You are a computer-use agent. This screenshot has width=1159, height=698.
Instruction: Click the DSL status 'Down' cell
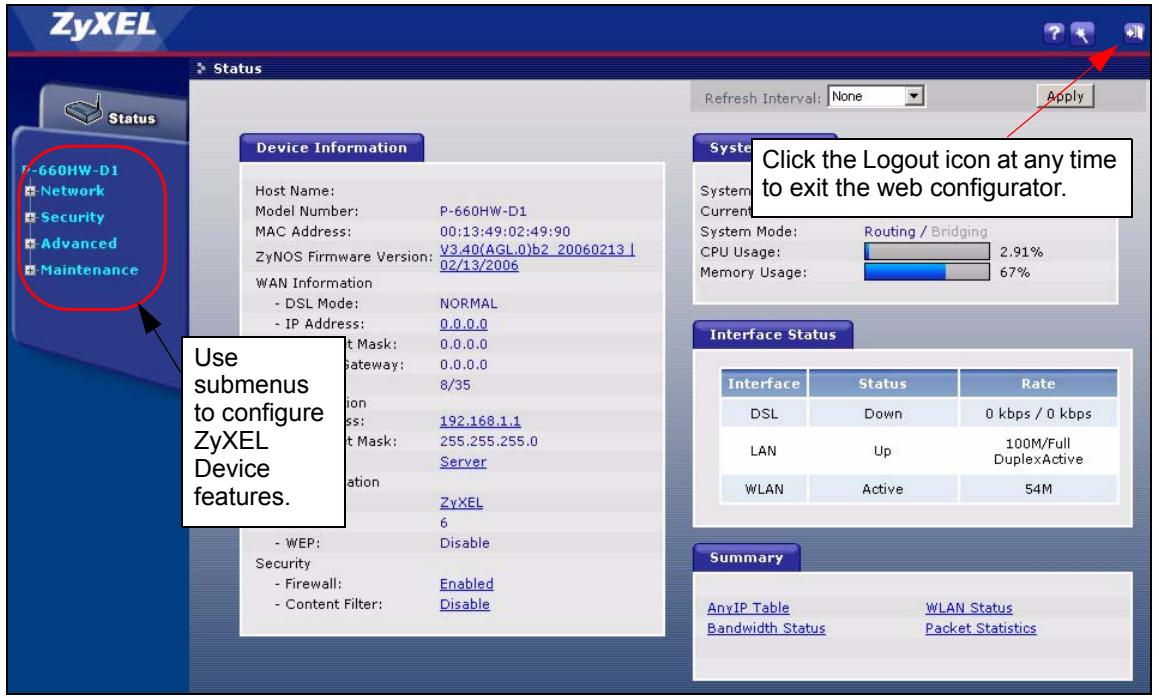[883, 414]
